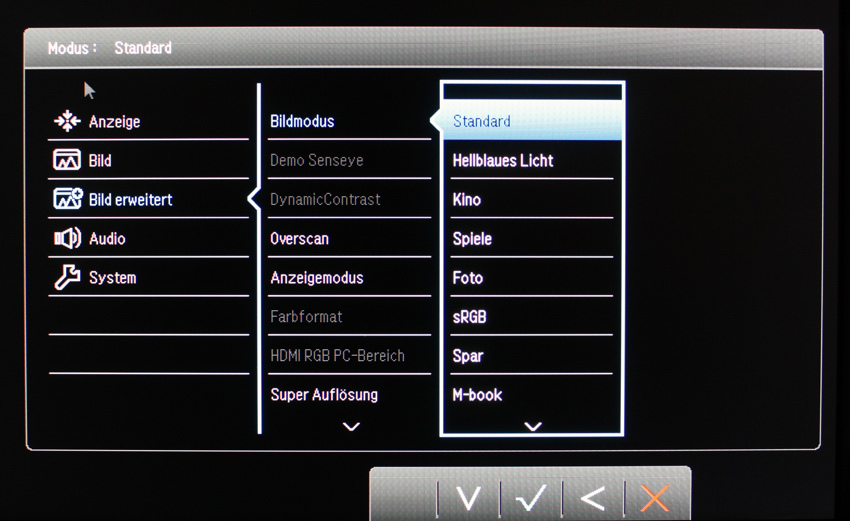Expand more options below Super Auflösung
This screenshot has width=850, height=521.
click(x=351, y=427)
